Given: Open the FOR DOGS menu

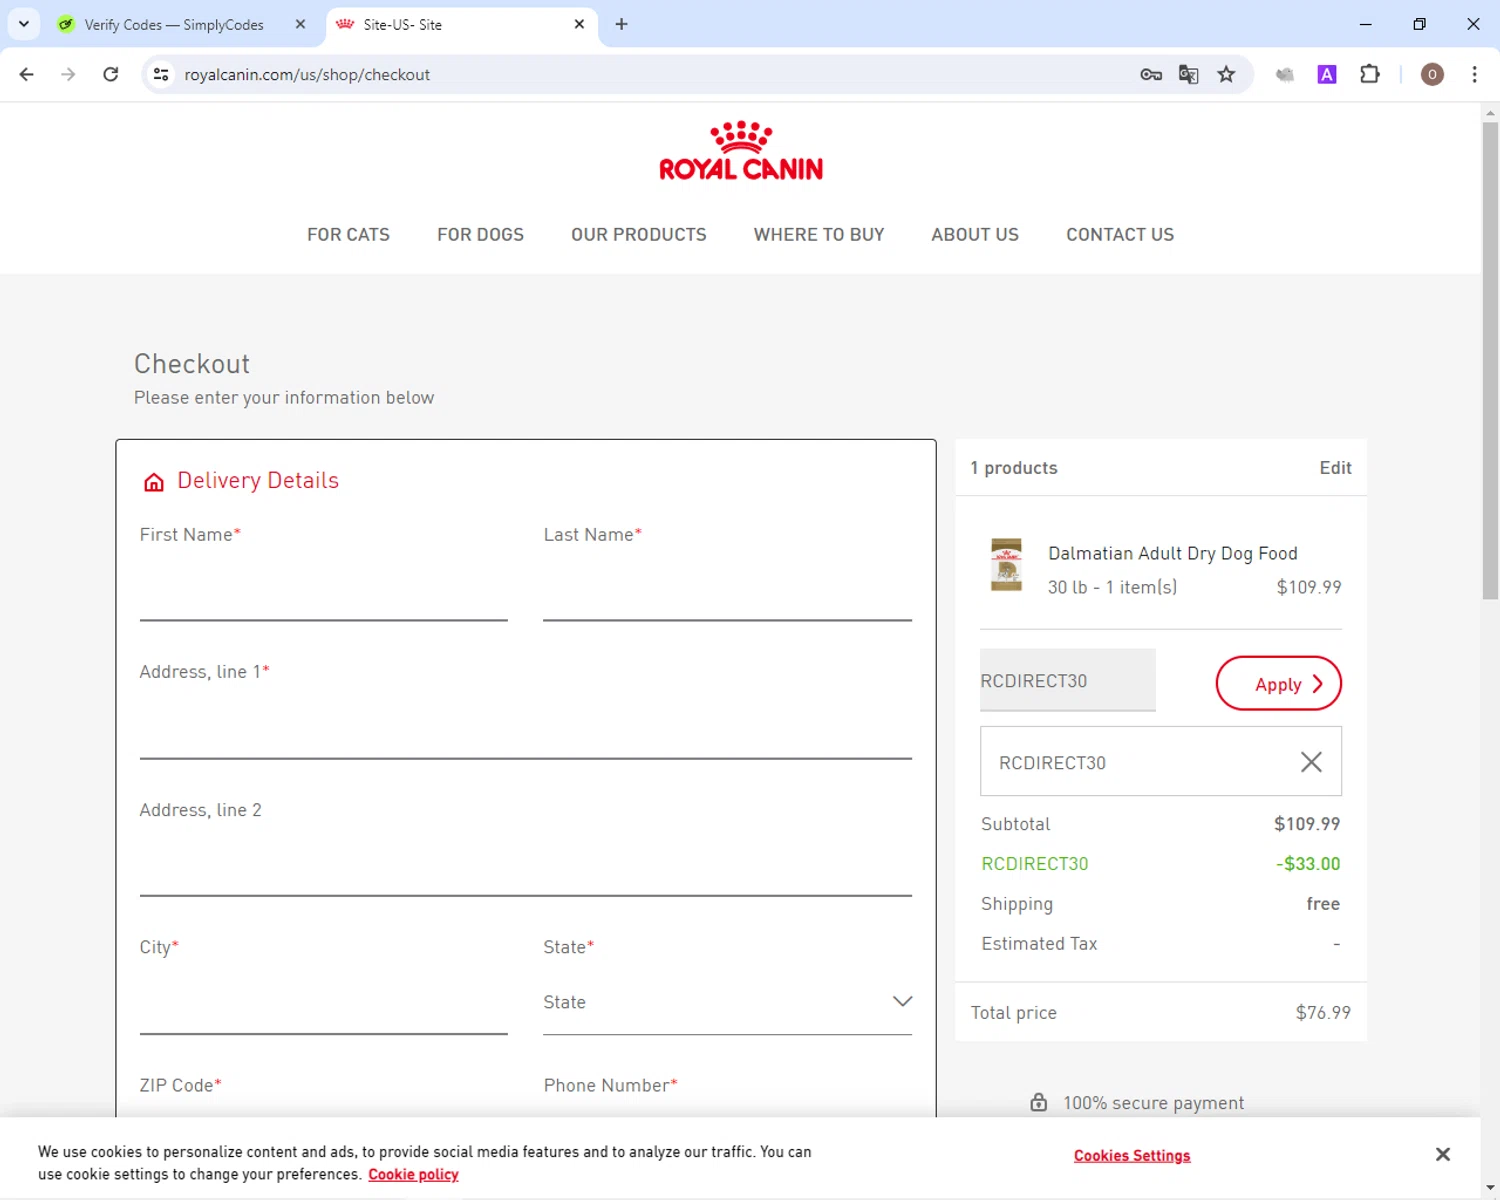Looking at the screenshot, I should point(480,235).
